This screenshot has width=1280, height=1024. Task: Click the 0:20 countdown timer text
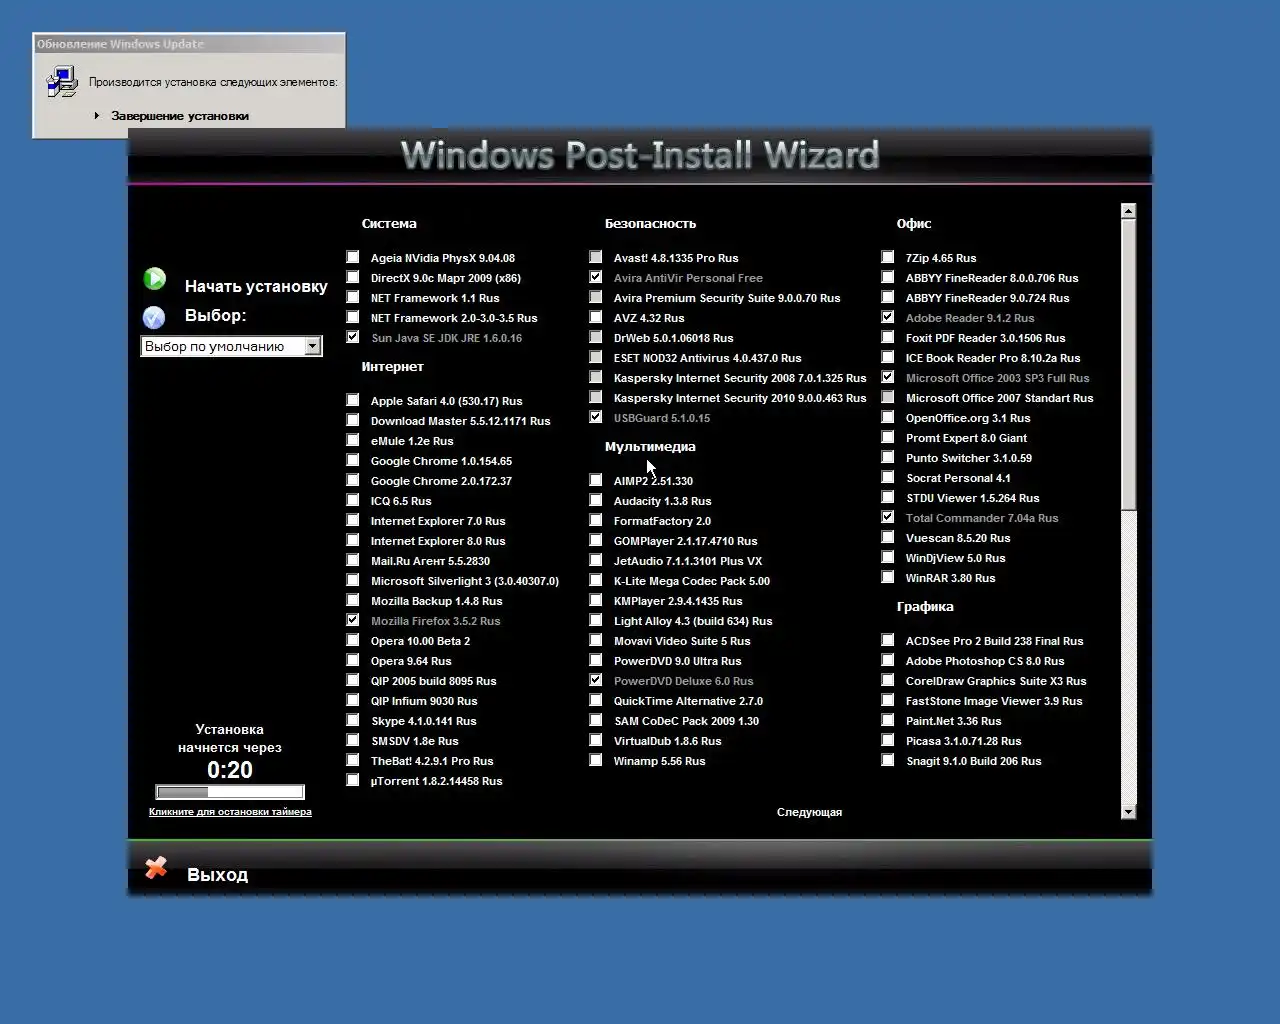(x=230, y=770)
